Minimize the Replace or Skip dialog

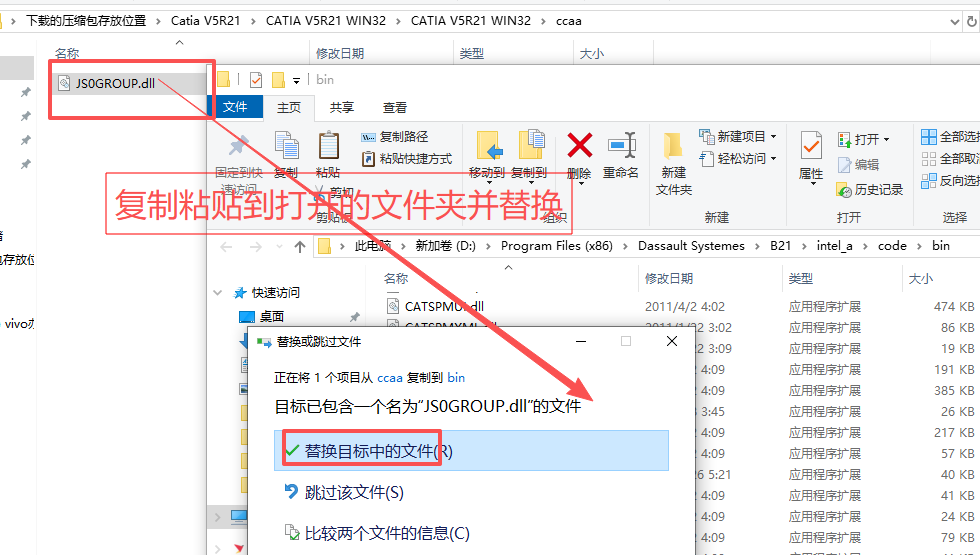(x=581, y=341)
